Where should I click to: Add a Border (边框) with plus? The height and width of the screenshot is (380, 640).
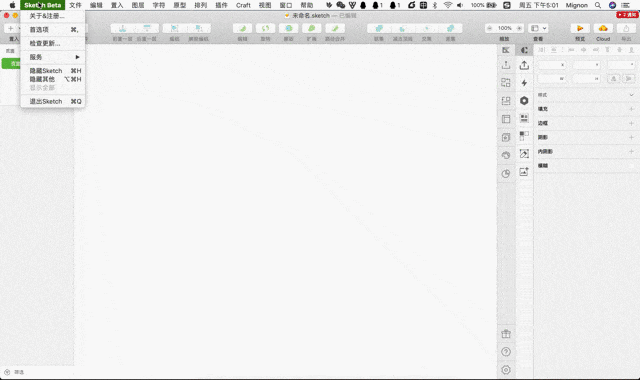(x=631, y=123)
